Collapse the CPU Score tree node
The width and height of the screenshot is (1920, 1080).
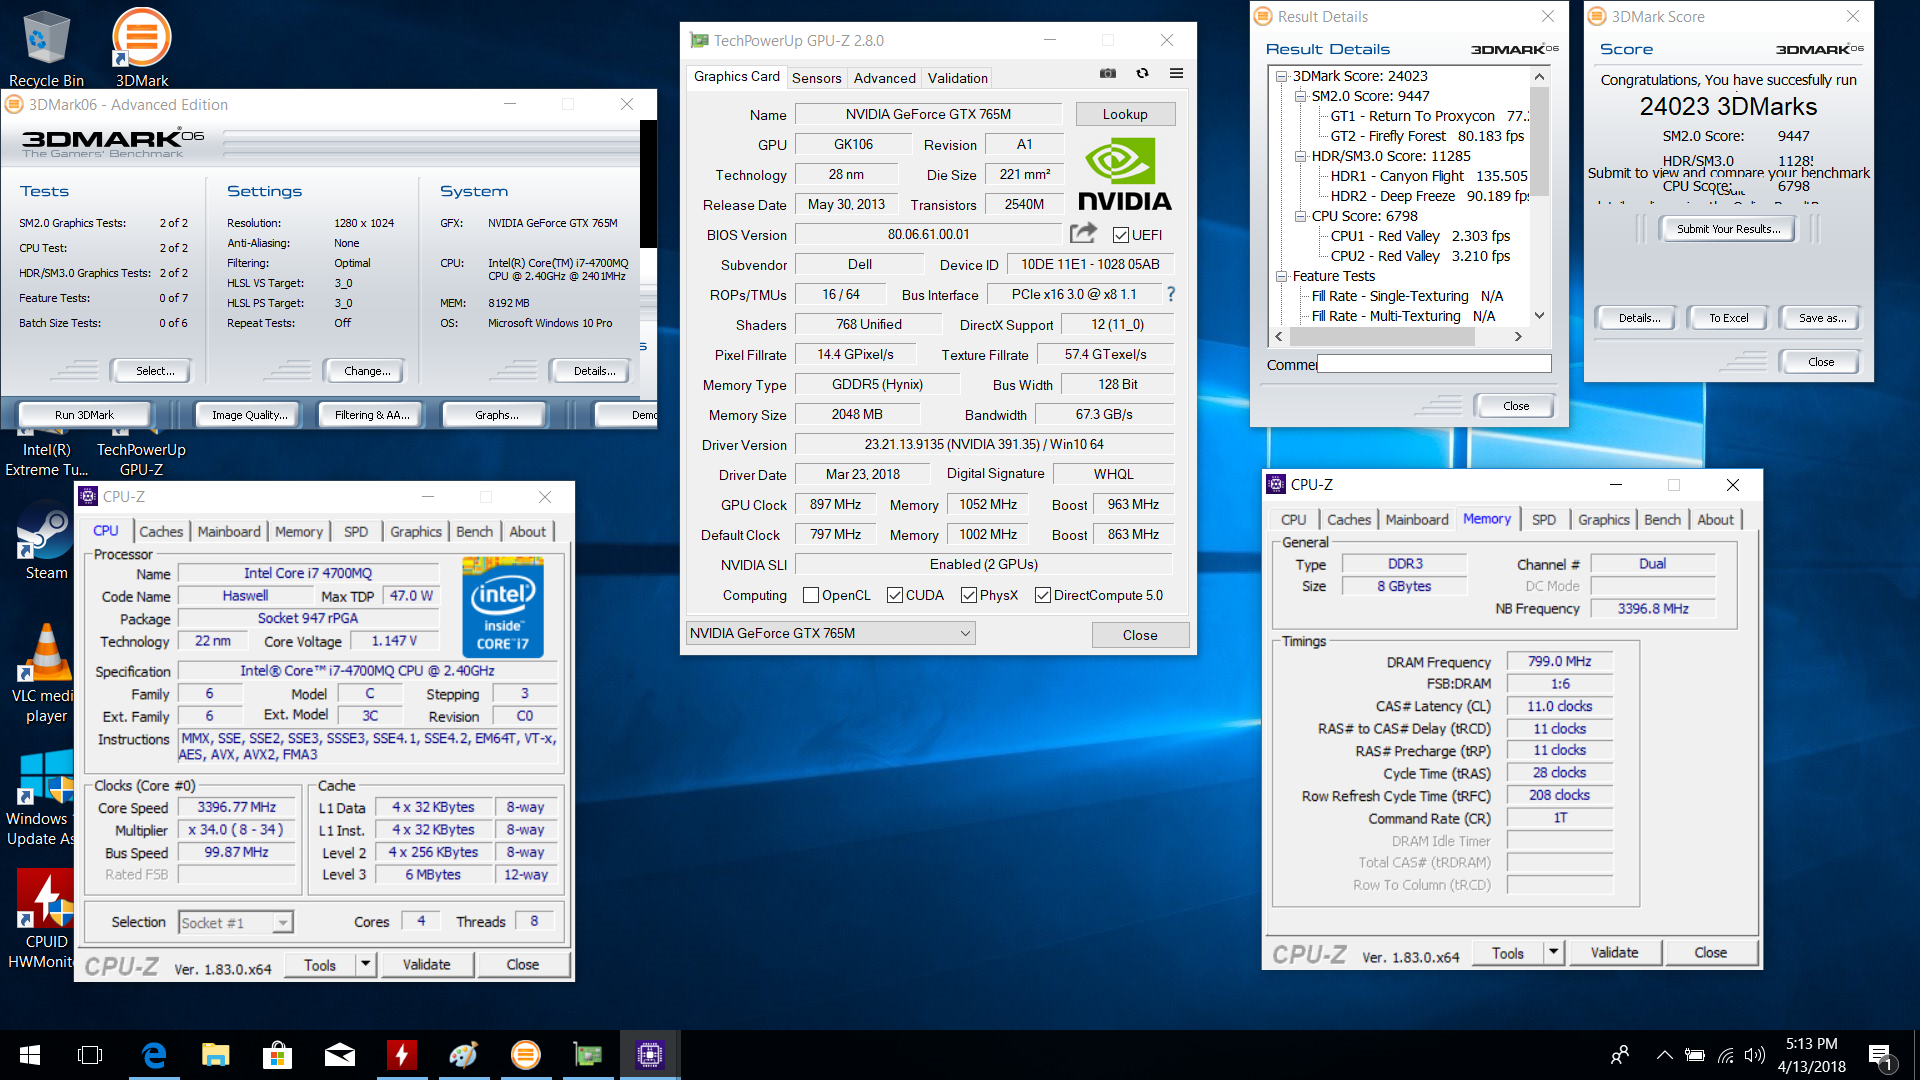pyautogui.click(x=1300, y=216)
